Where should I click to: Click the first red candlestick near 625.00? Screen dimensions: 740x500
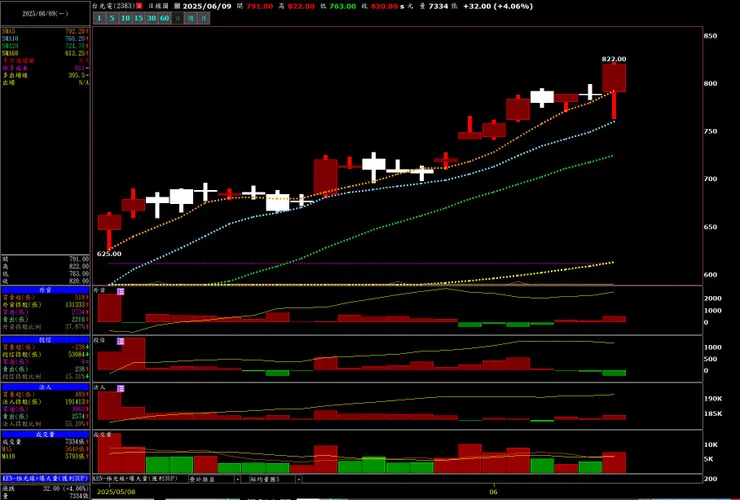coord(109,222)
